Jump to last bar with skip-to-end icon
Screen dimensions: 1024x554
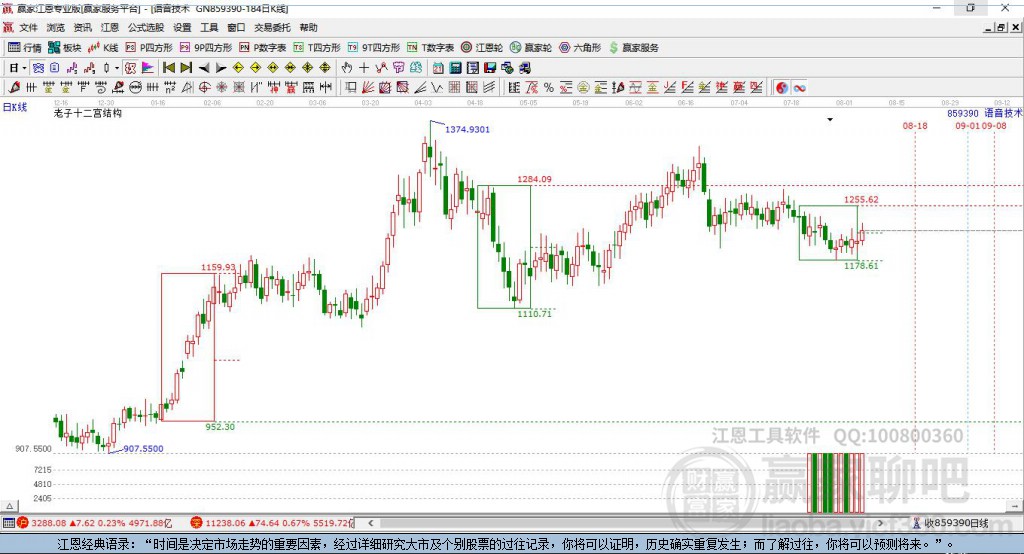(x=186, y=68)
